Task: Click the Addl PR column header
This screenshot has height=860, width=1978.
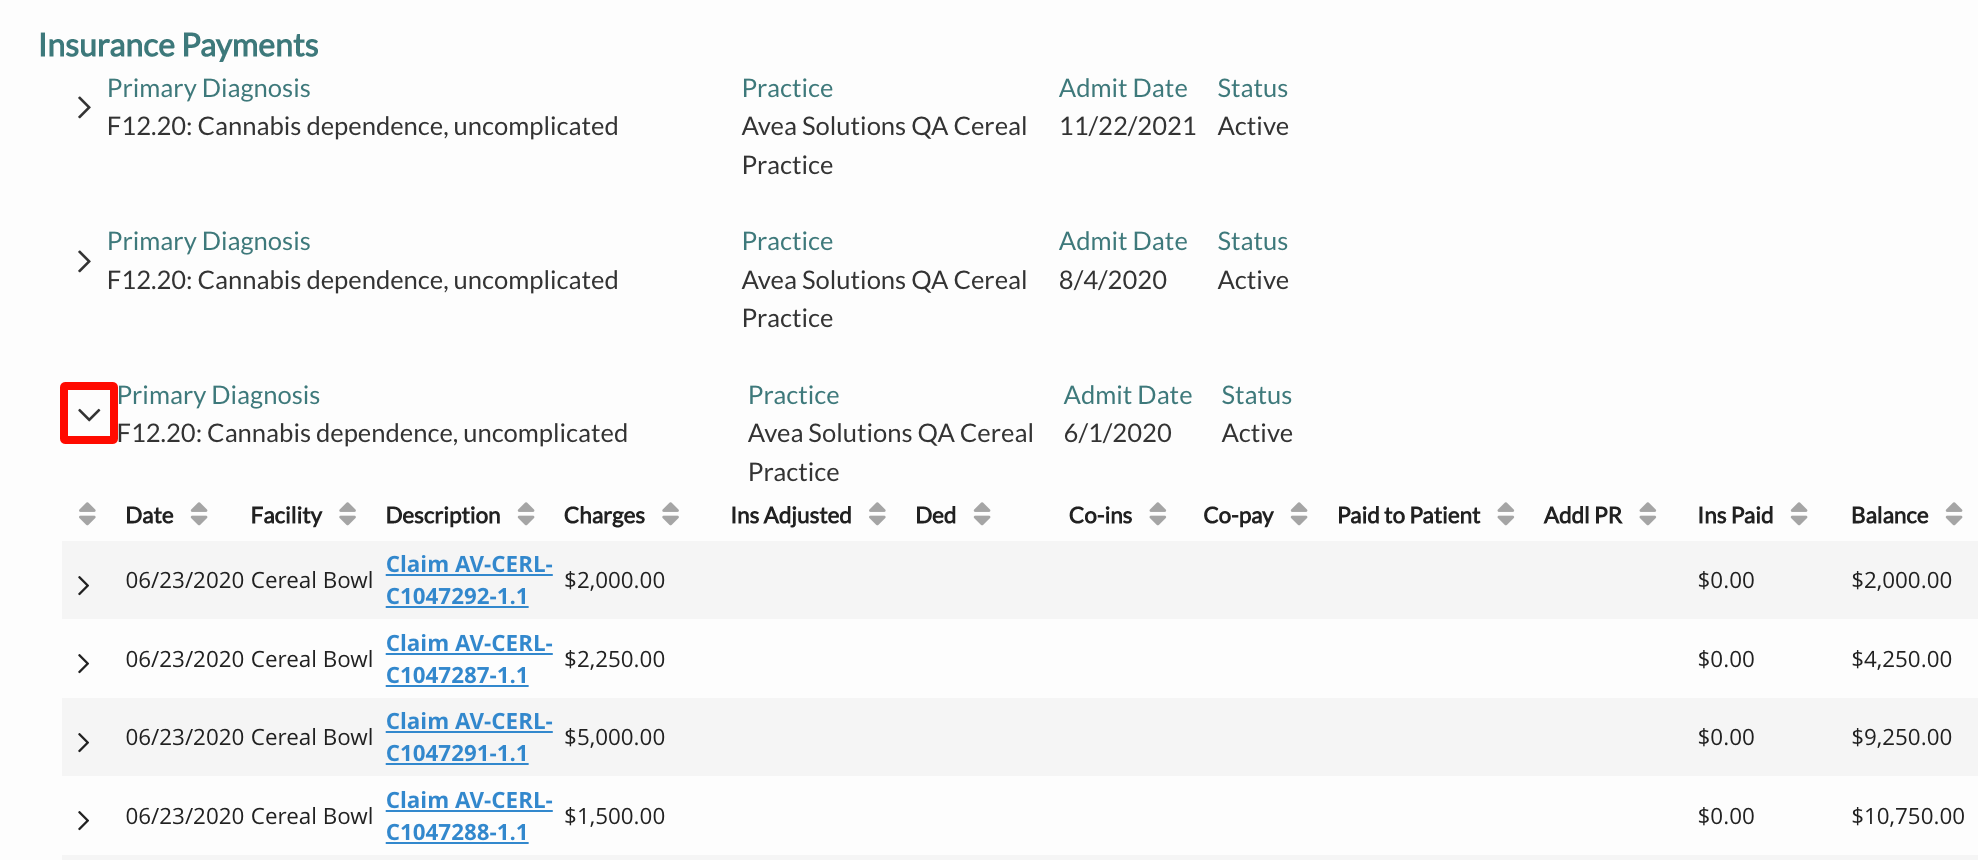Action: pyautogui.click(x=1582, y=515)
